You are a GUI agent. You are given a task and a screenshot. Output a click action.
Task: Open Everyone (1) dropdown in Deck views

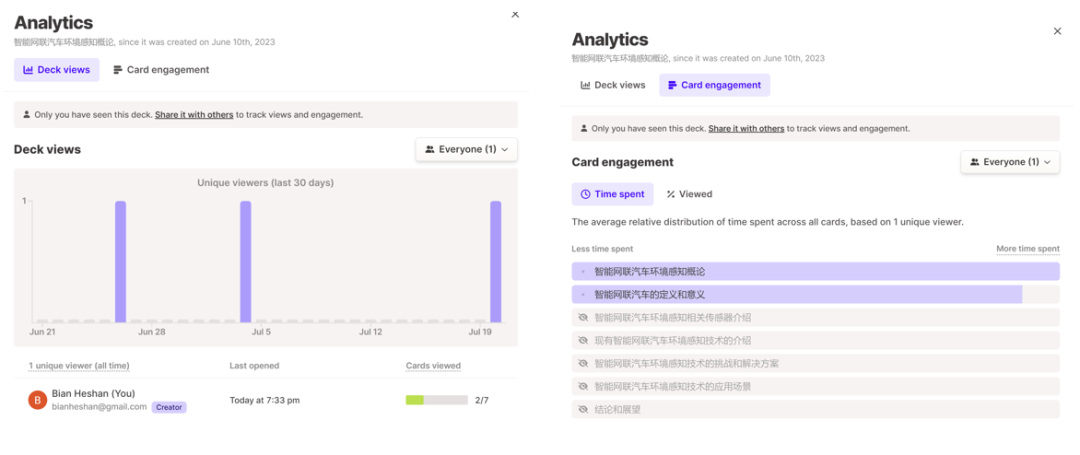coord(466,150)
